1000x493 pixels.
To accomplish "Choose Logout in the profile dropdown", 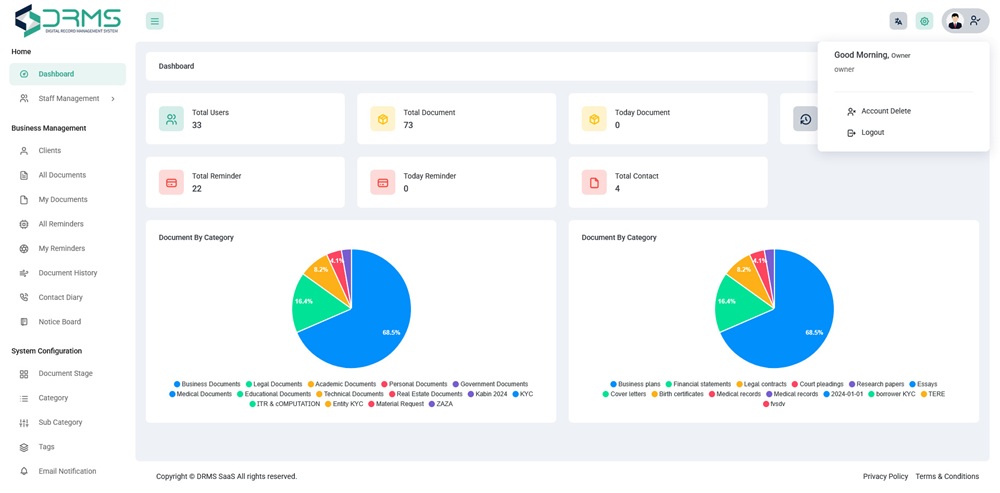I will point(872,132).
